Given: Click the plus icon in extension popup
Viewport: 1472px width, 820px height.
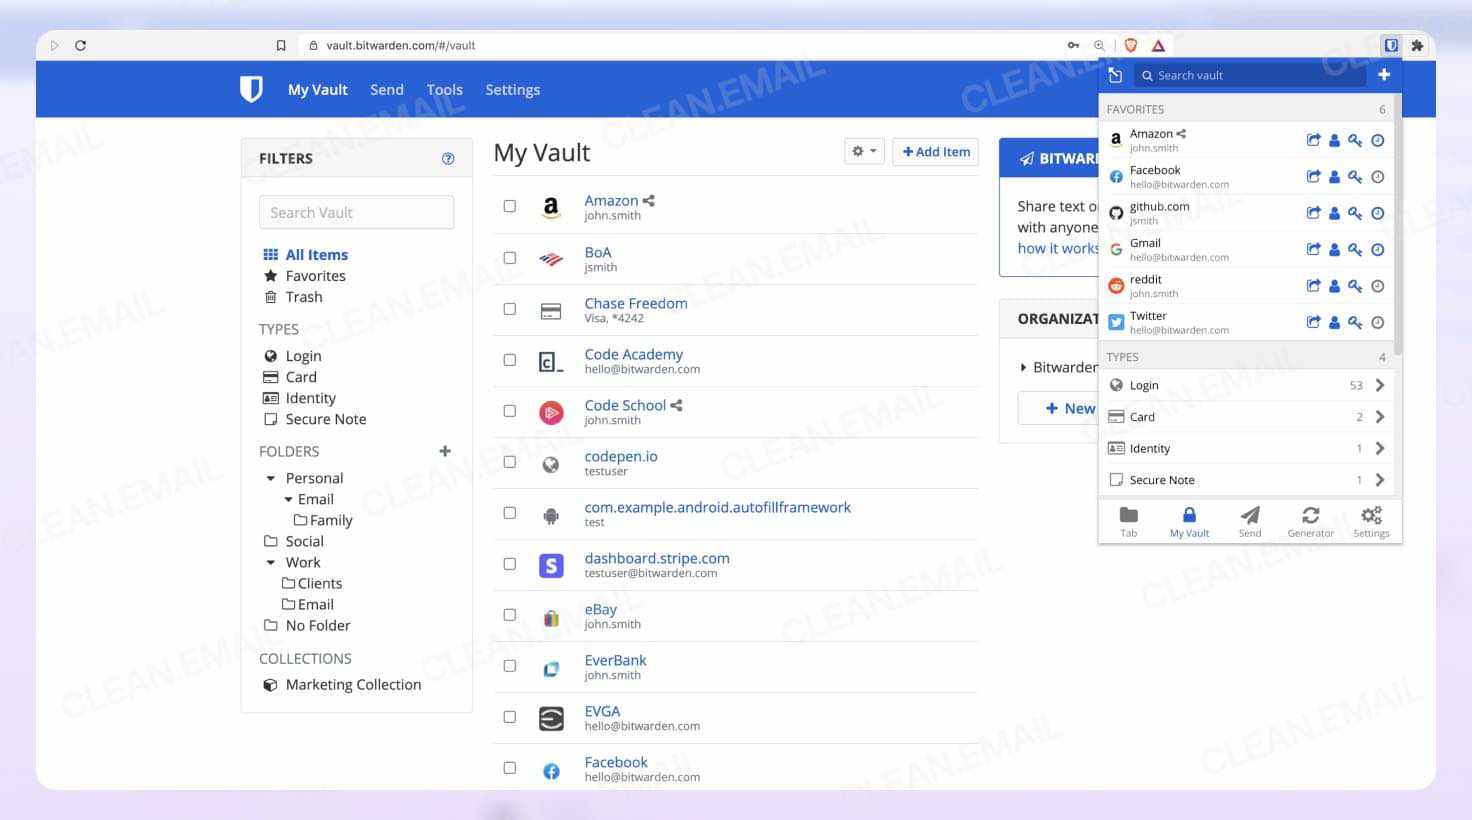Looking at the screenshot, I should (1383, 75).
